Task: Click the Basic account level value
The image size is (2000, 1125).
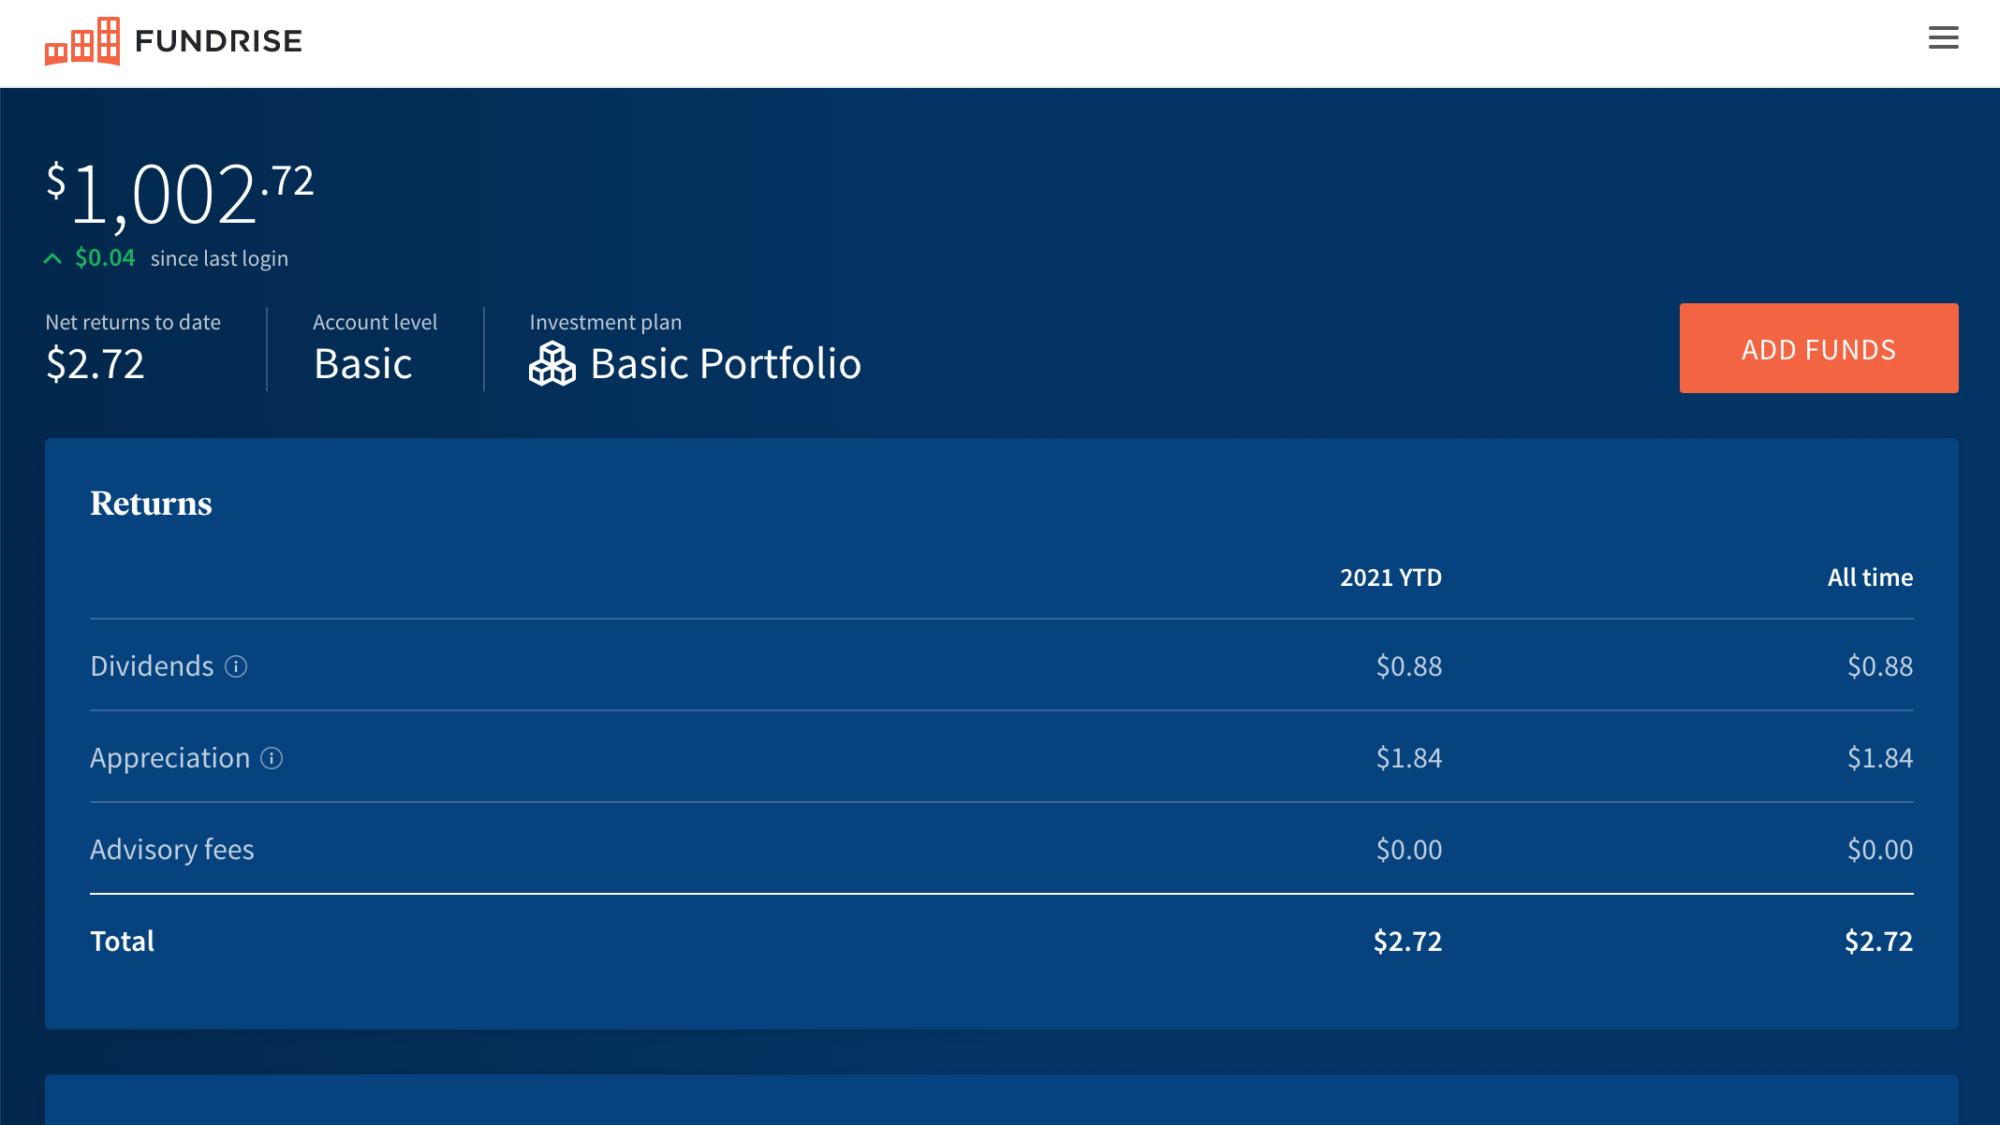Action: pos(363,364)
